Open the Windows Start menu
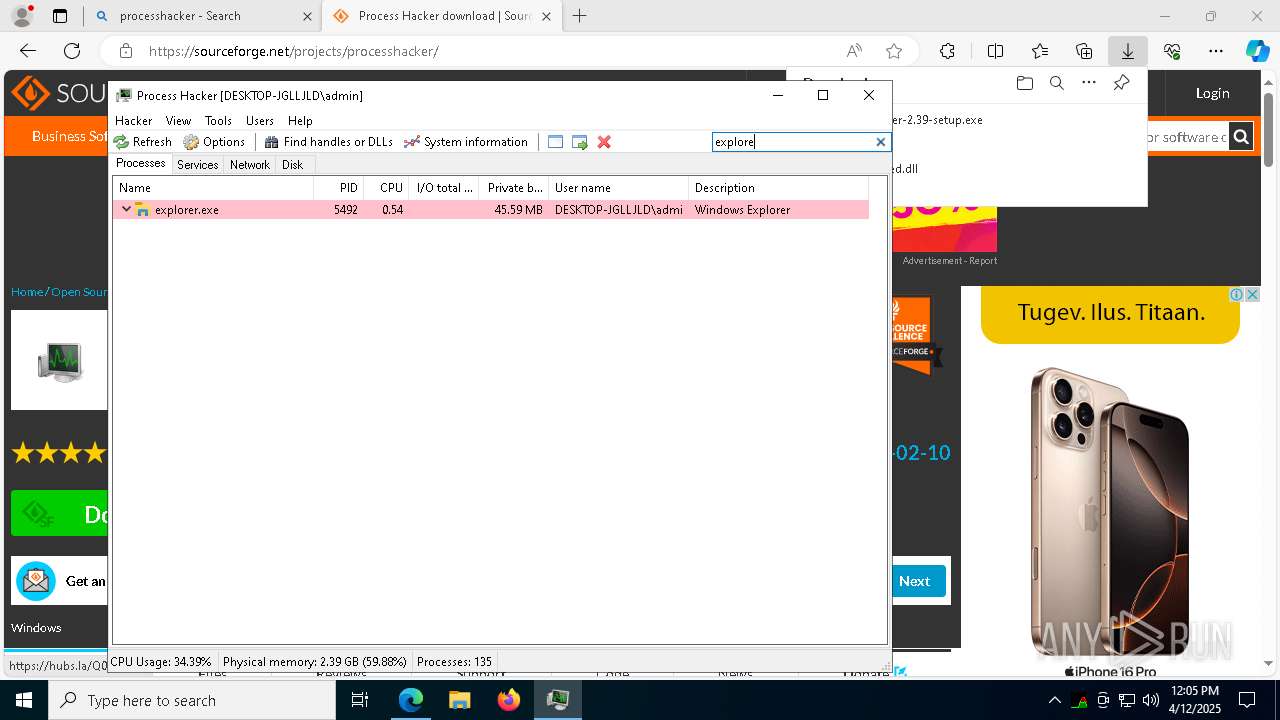The height and width of the screenshot is (720, 1280). (24, 700)
